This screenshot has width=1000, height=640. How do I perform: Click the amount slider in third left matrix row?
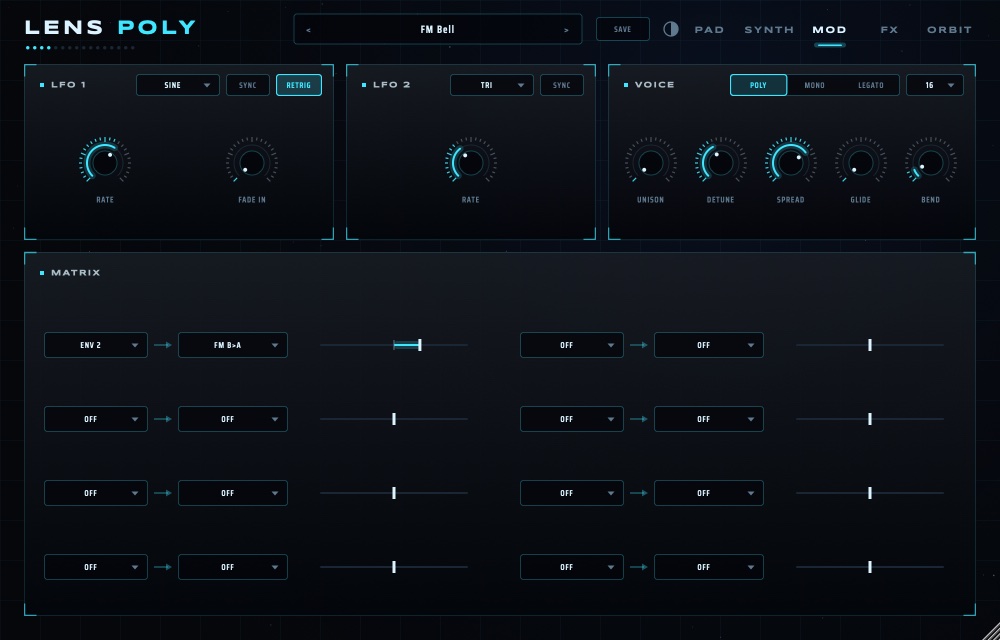[x=394, y=493]
